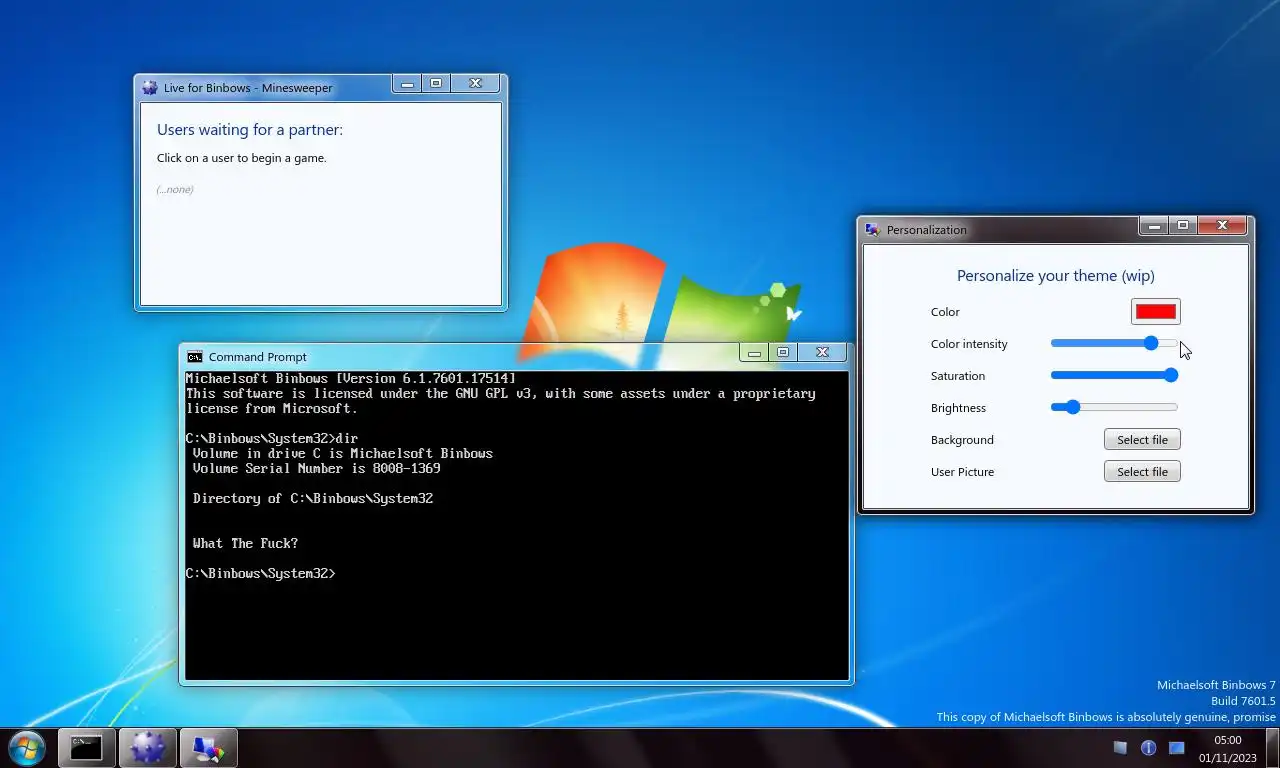The height and width of the screenshot is (768, 1280).
Task: Minimize the Personalization window
Action: [1154, 226]
